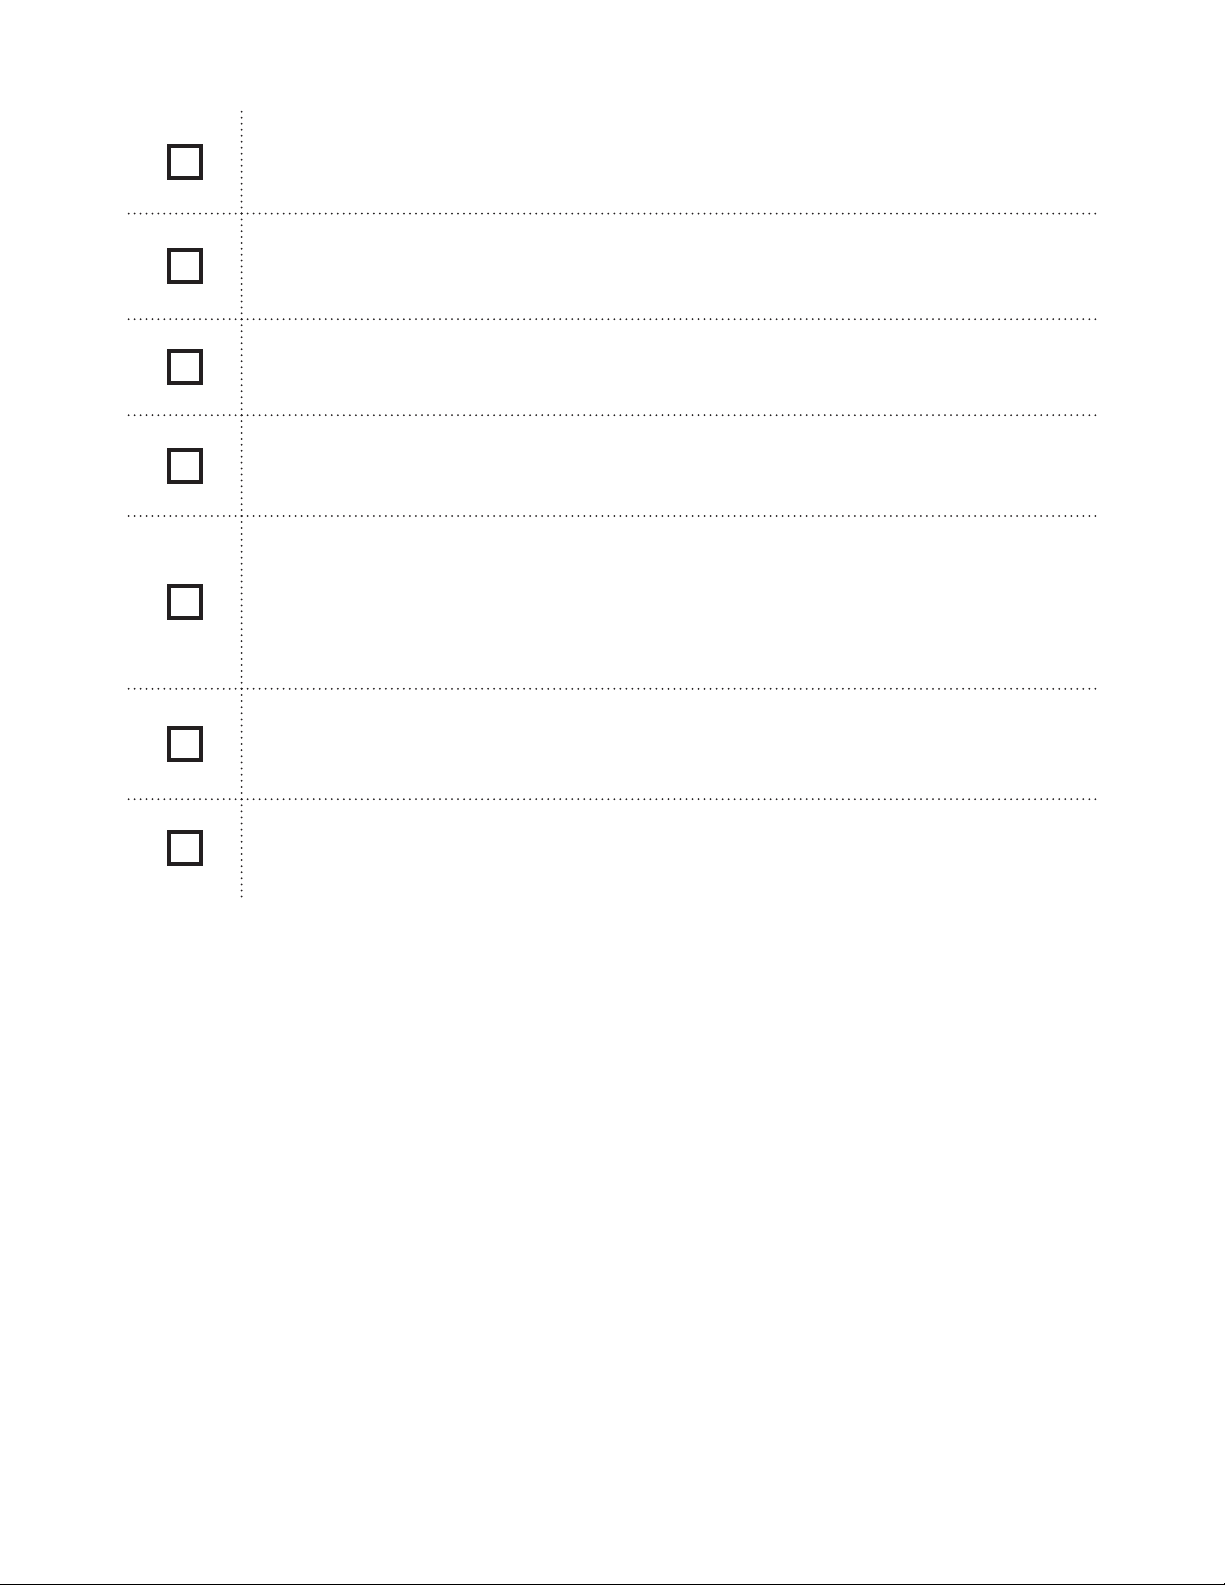Click the dotted divider below the tallest row

[670, 689]
